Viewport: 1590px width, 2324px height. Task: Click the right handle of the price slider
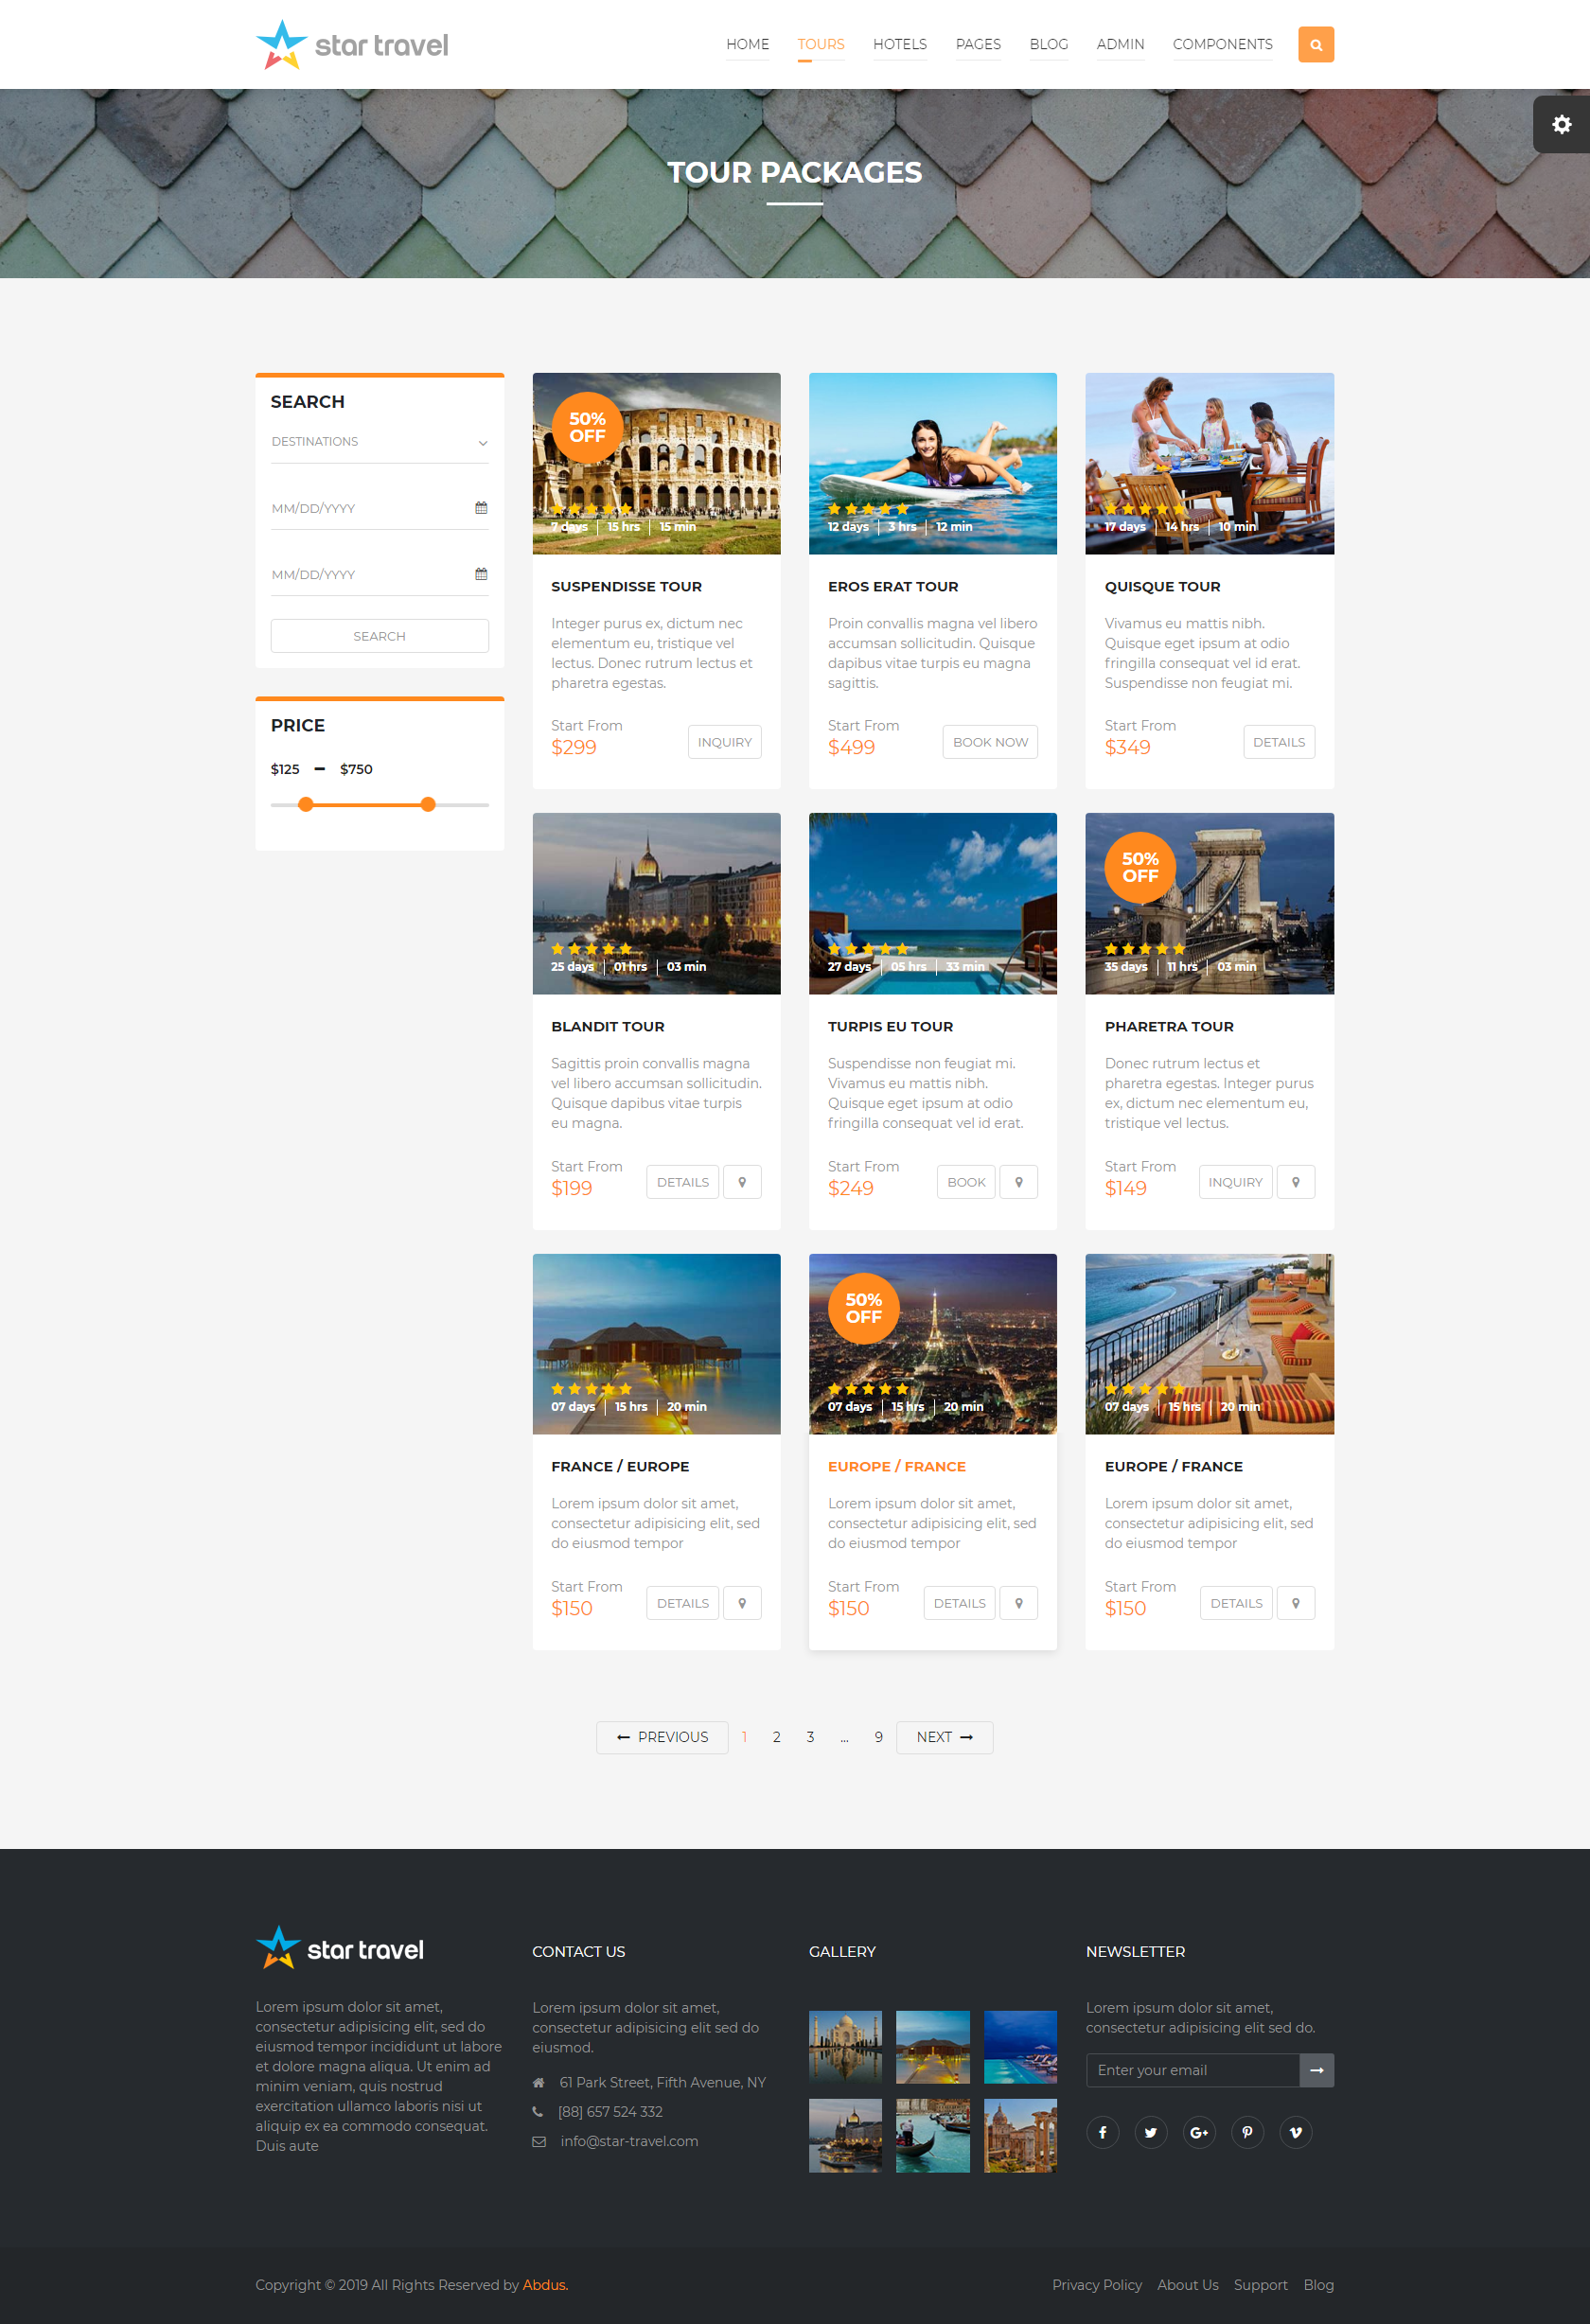(428, 804)
